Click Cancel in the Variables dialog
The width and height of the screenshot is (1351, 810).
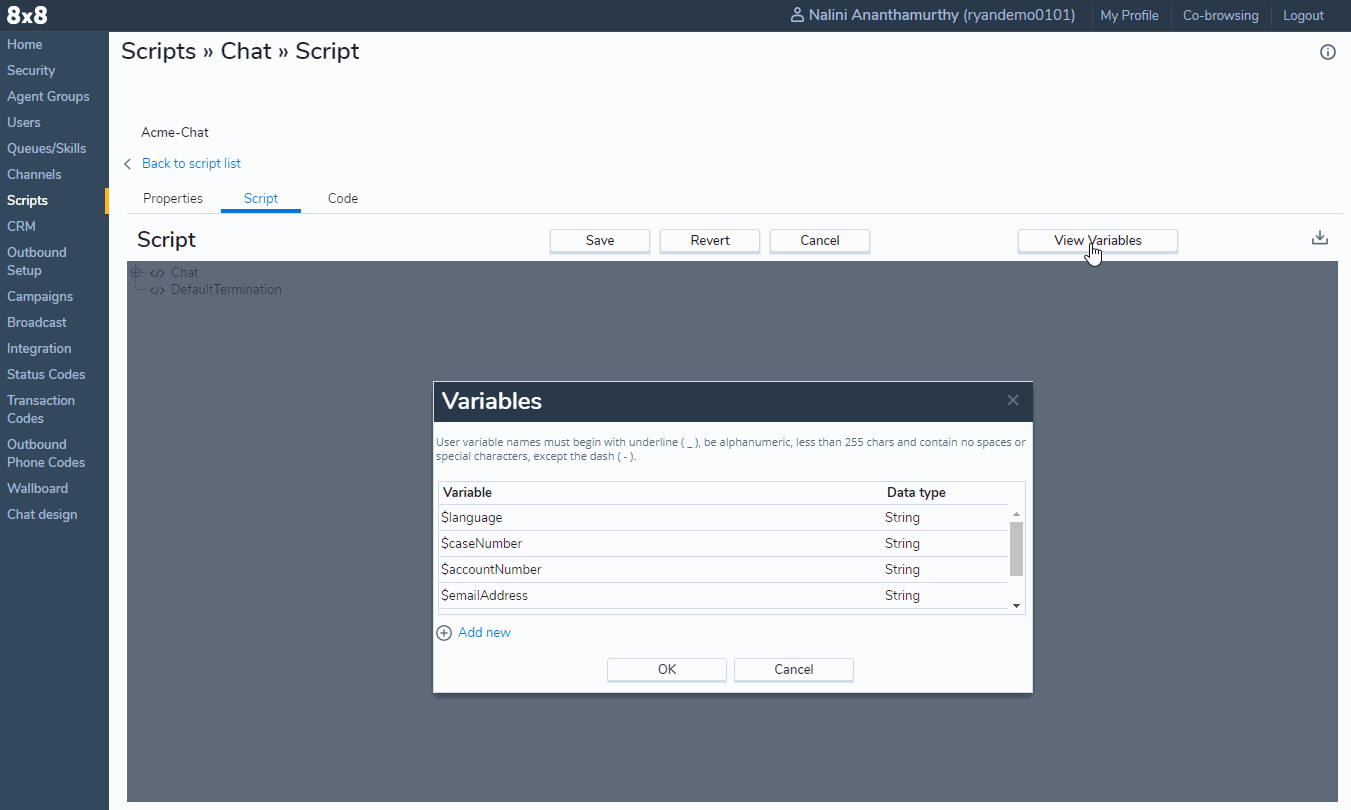(794, 669)
